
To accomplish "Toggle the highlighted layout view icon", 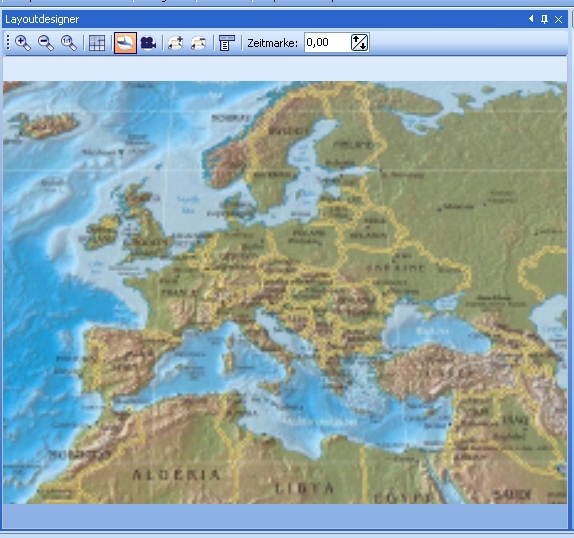I will click(125, 43).
